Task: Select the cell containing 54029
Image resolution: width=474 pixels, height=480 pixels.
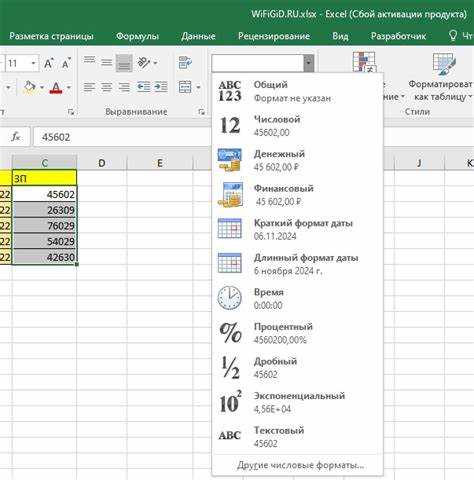Action: pos(44,241)
